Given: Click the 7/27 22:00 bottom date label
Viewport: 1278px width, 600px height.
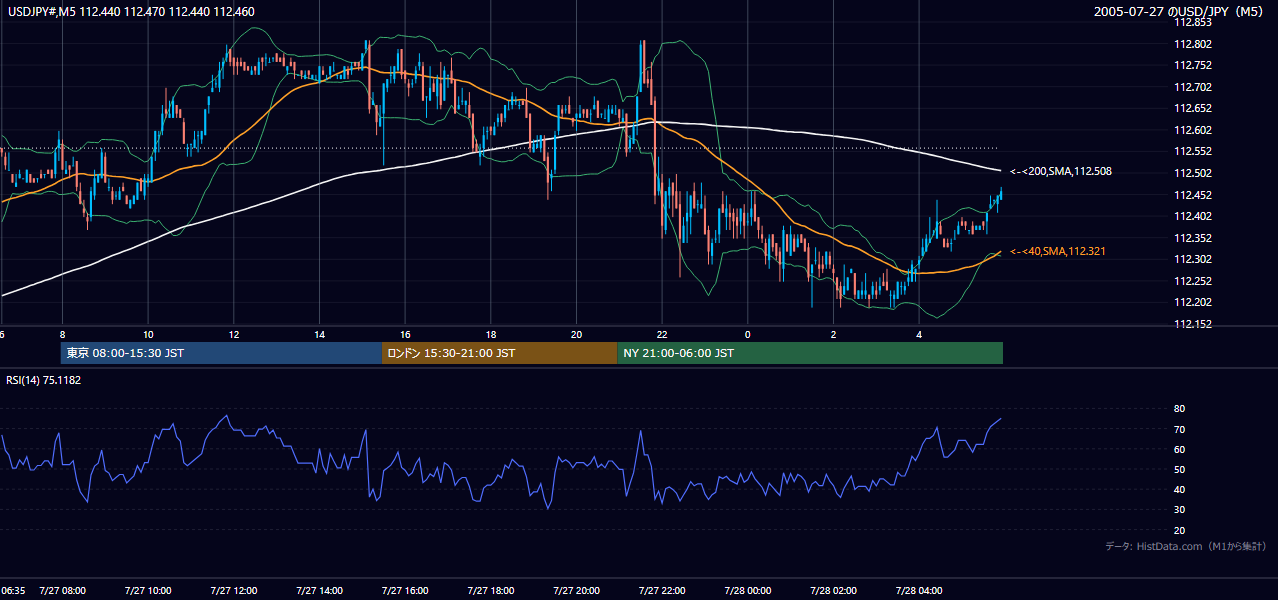Looking at the screenshot, I should click(x=662, y=590).
